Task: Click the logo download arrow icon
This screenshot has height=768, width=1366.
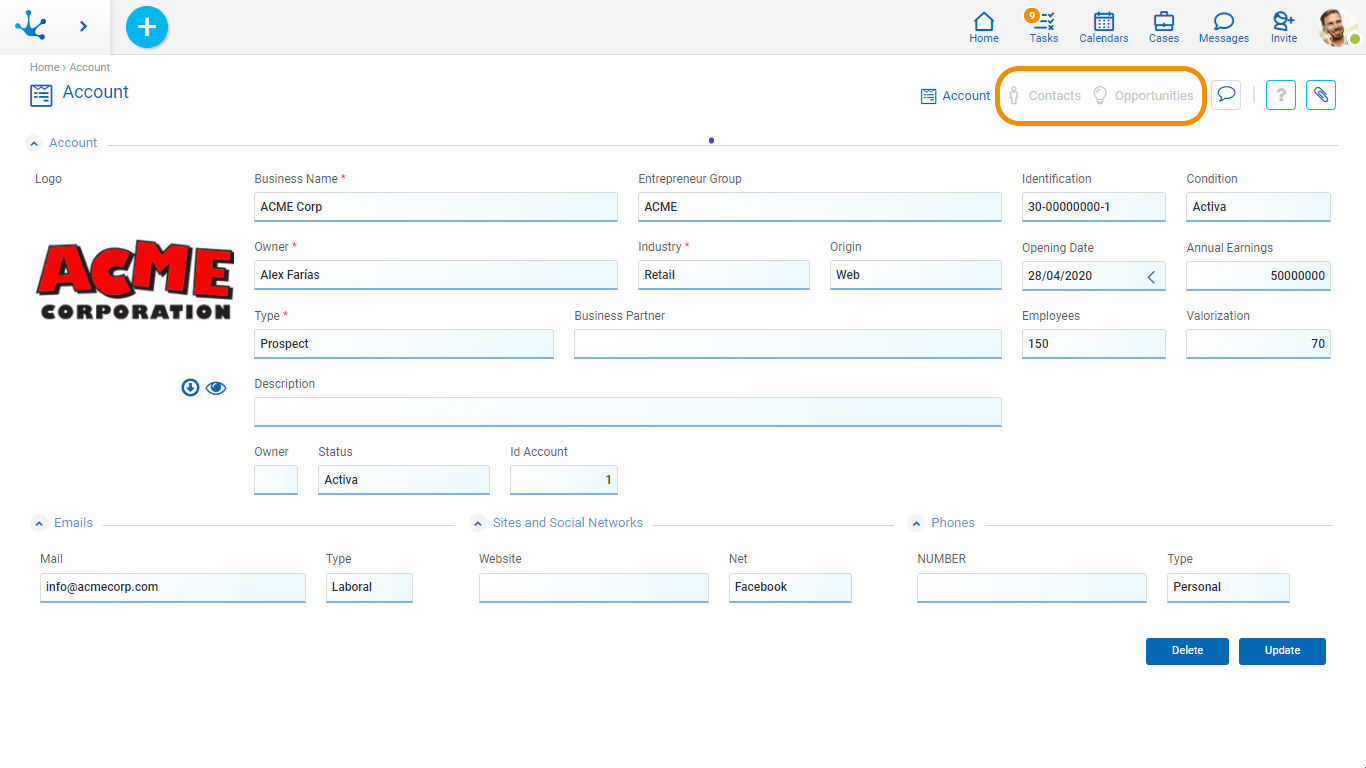Action: tap(190, 388)
